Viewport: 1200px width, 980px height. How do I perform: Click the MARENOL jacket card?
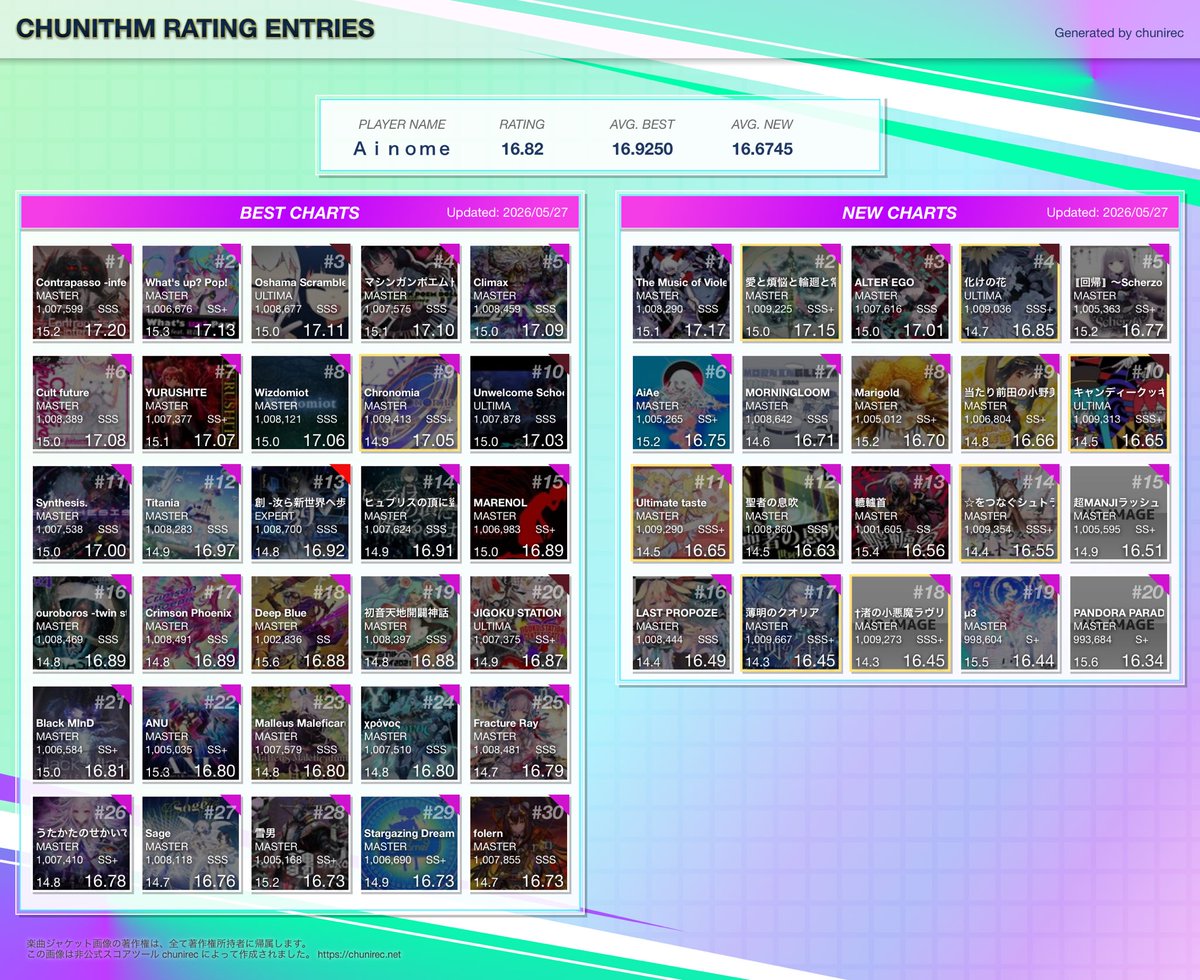point(519,513)
